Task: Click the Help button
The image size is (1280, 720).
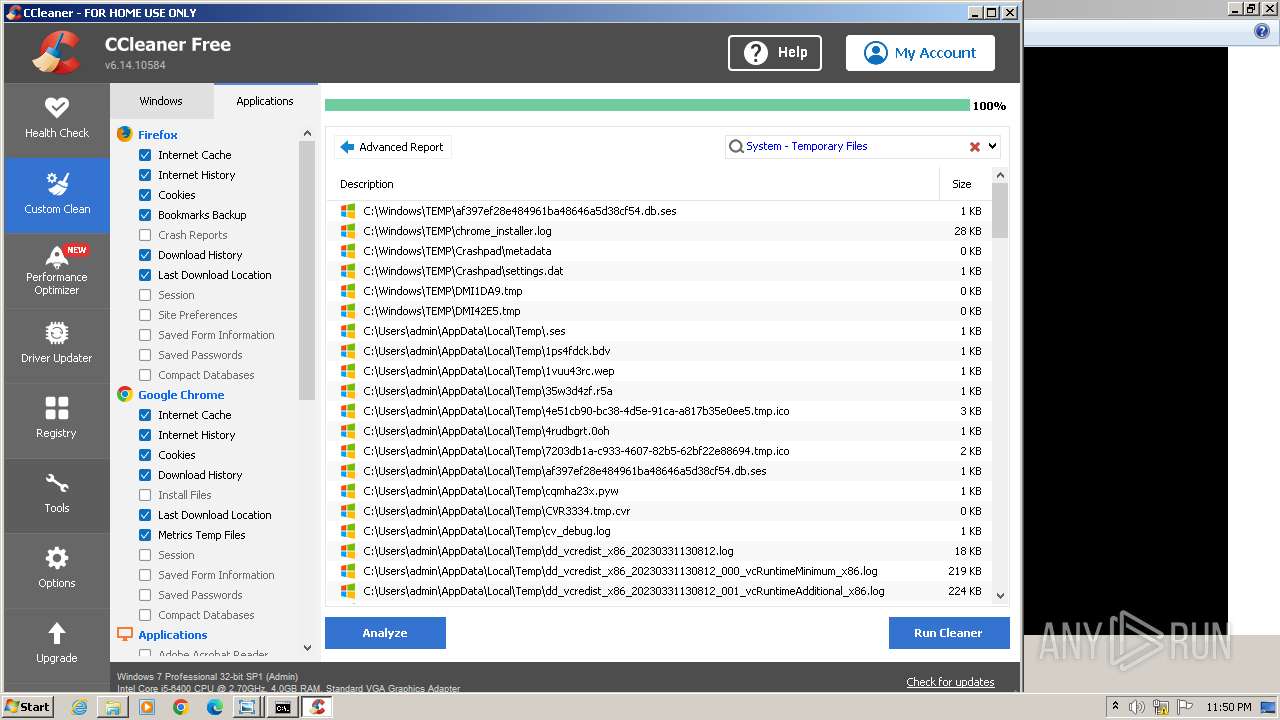Action: (775, 53)
